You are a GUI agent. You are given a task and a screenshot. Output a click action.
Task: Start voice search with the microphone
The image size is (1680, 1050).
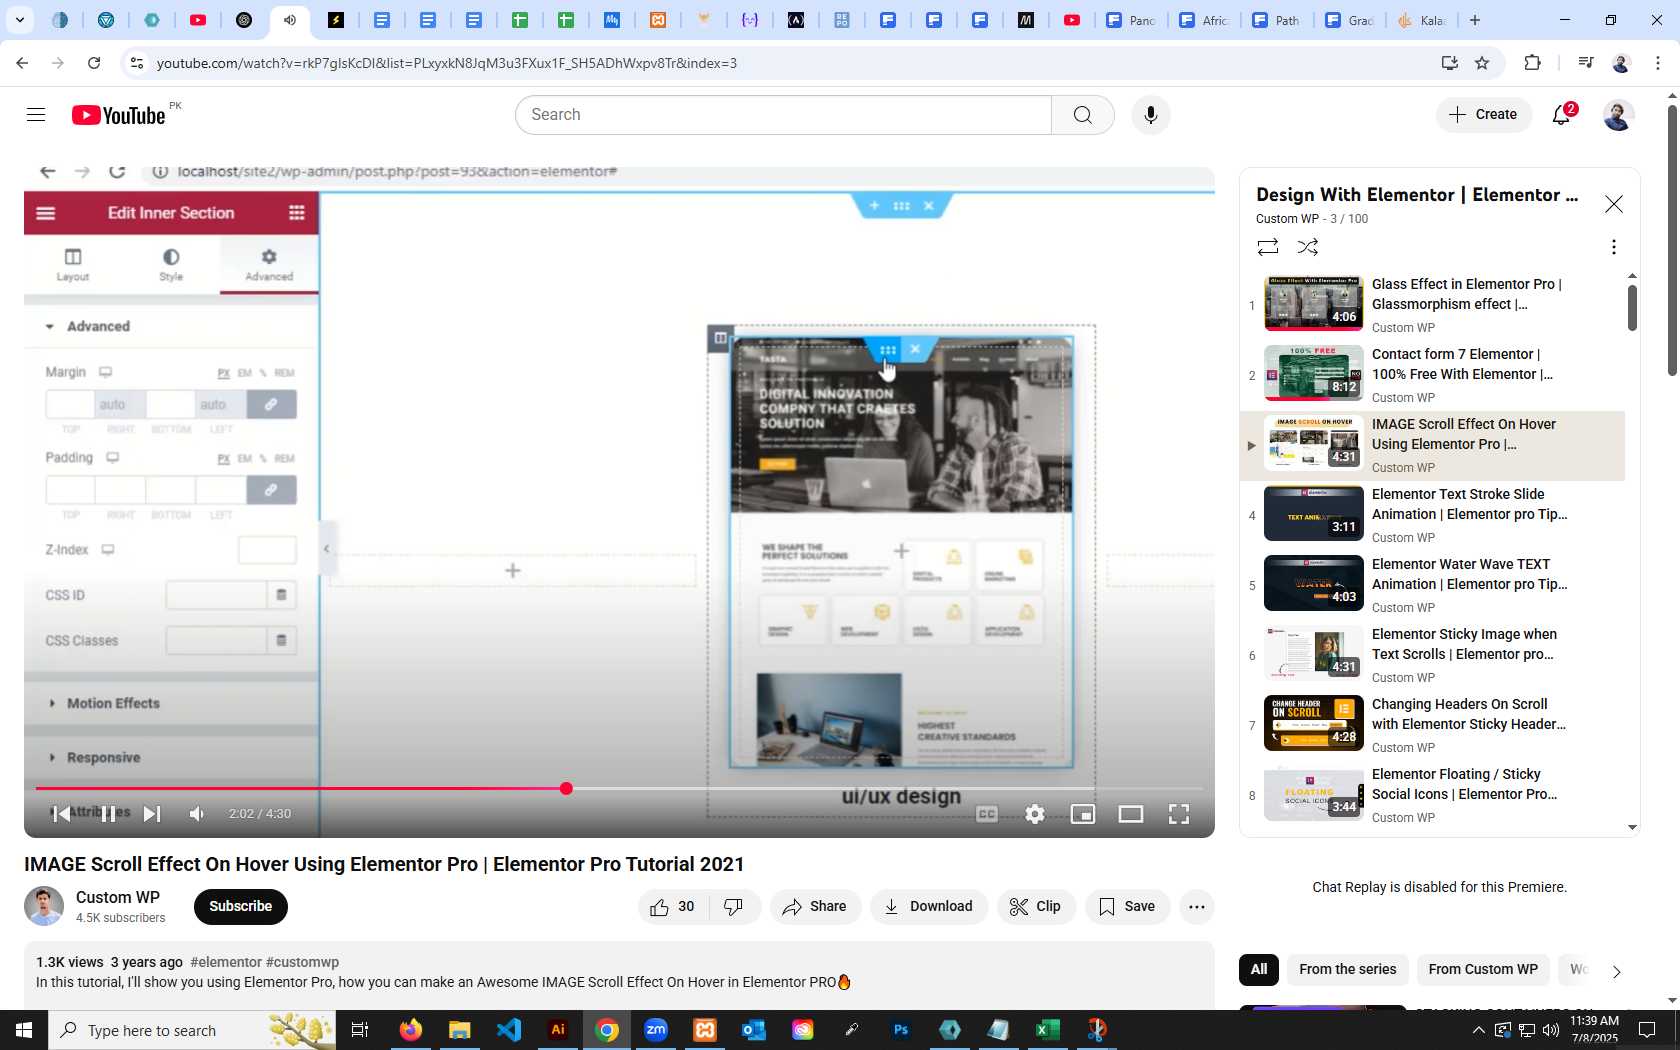[x=1151, y=115]
